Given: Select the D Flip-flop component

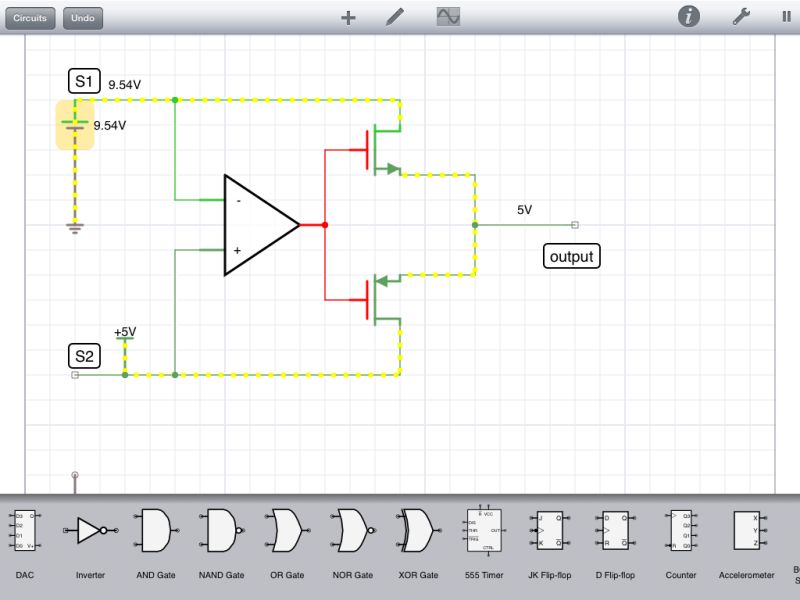Looking at the screenshot, I should coord(614,532).
